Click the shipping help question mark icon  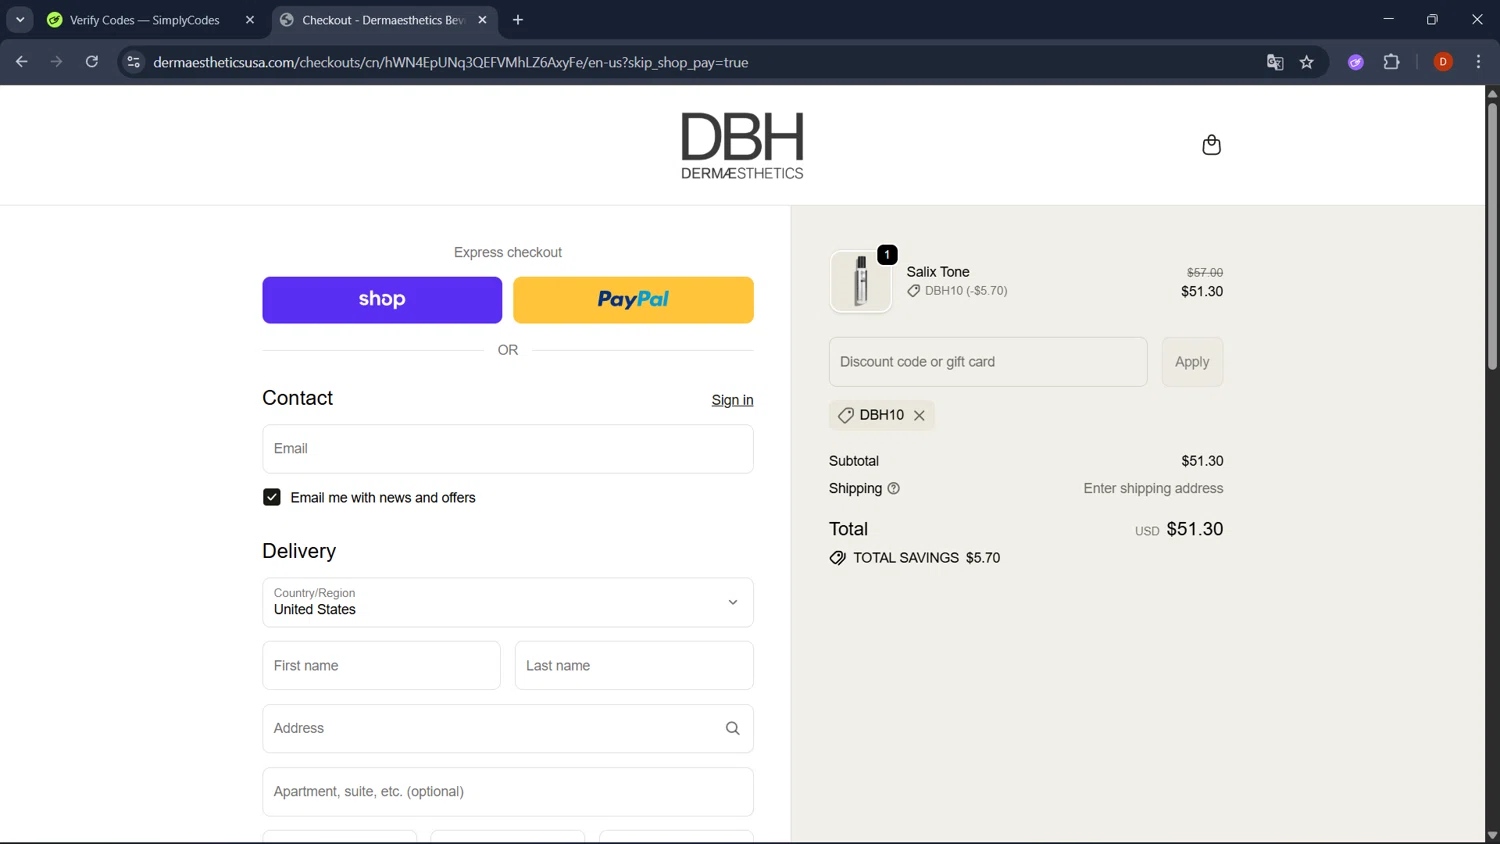pyautogui.click(x=894, y=489)
